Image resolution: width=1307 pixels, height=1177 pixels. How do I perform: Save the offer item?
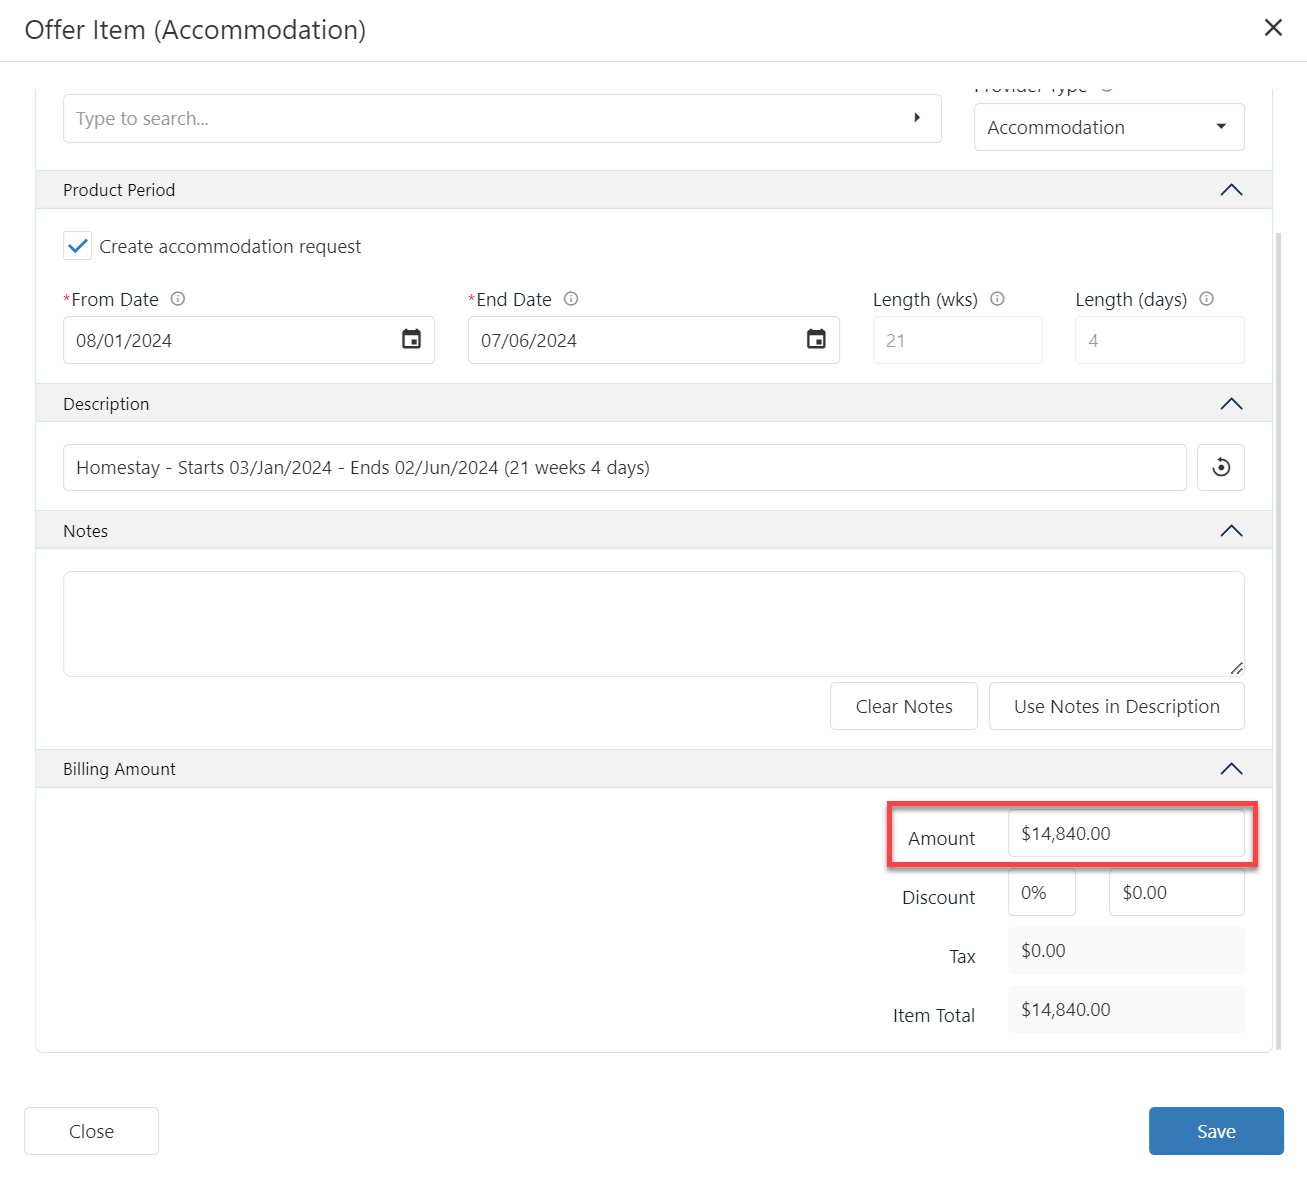click(1215, 1131)
